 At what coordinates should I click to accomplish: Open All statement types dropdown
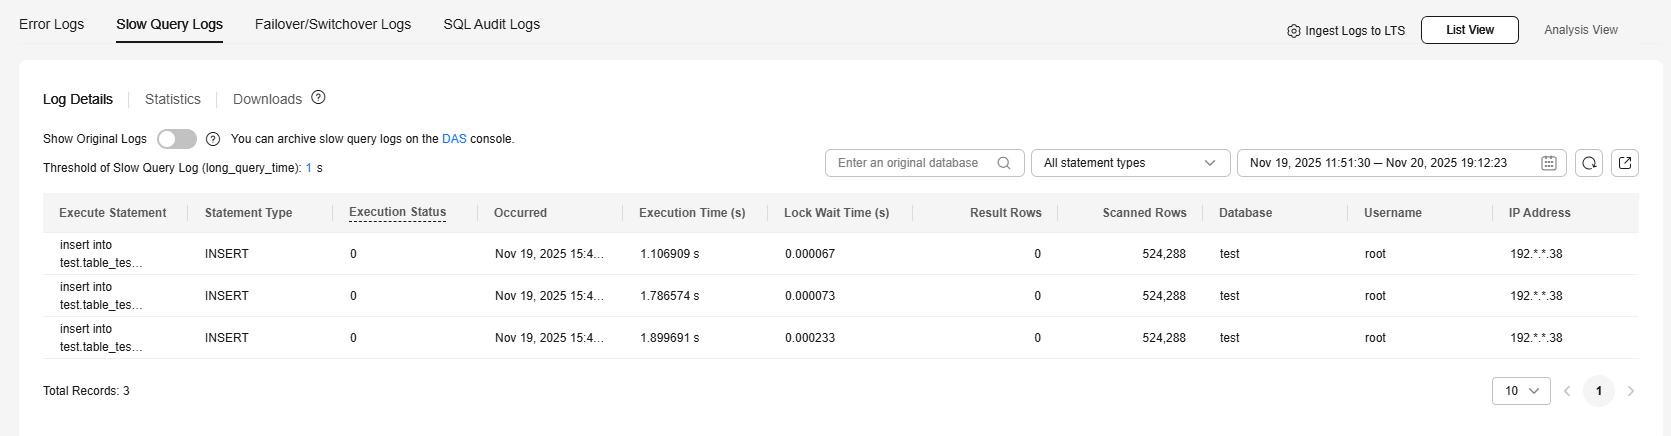coord(1130,163)
